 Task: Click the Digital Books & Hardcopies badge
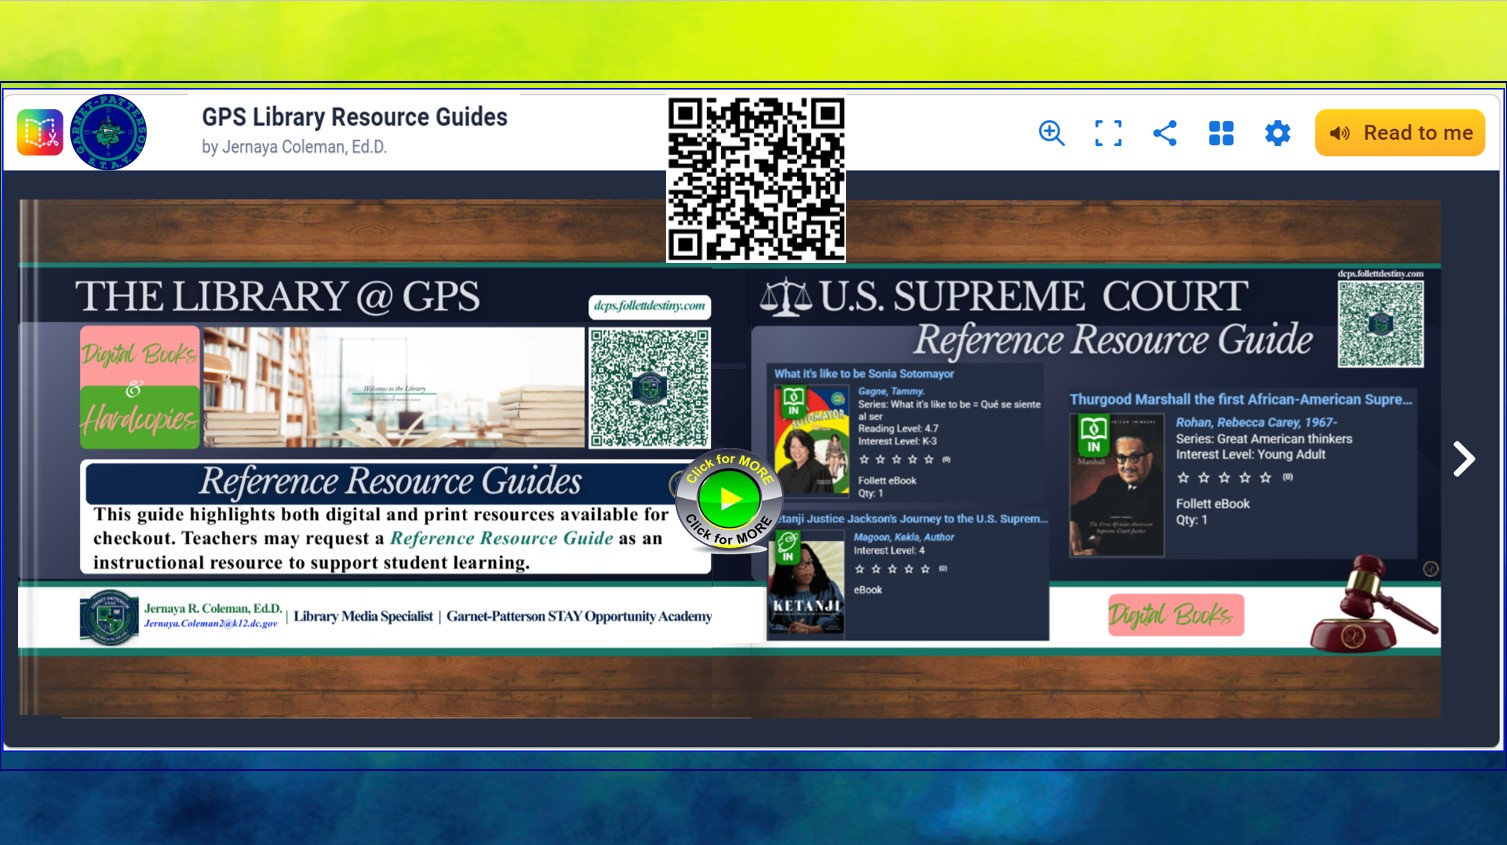[x=140, y=386]
